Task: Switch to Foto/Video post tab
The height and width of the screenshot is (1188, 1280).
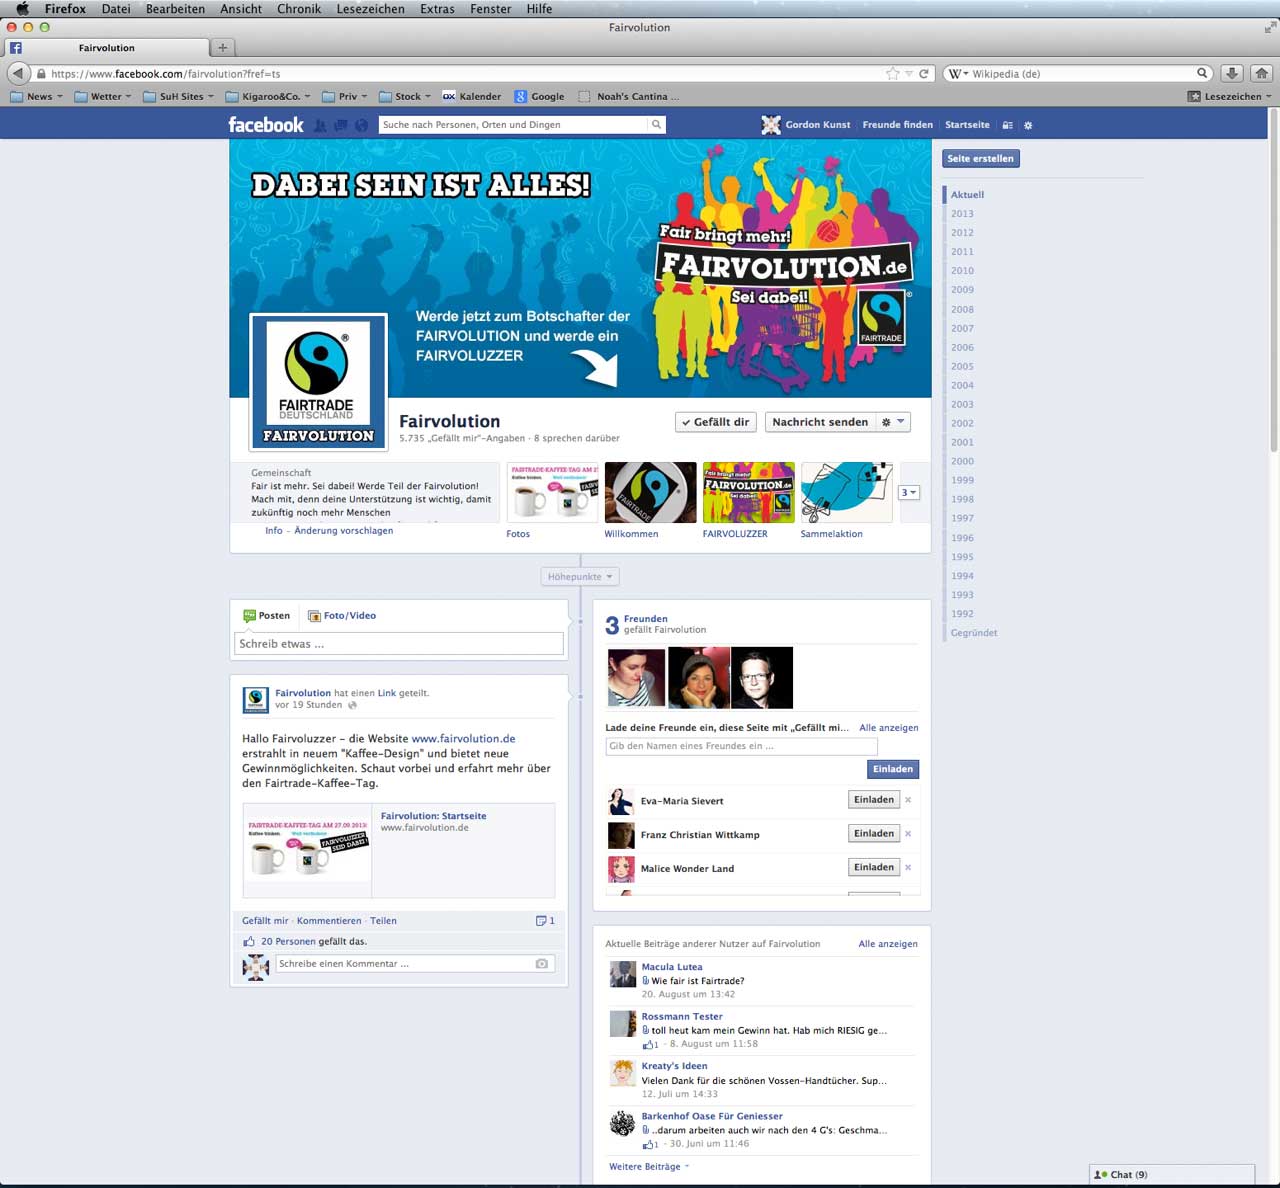Action: pos(342,616)
